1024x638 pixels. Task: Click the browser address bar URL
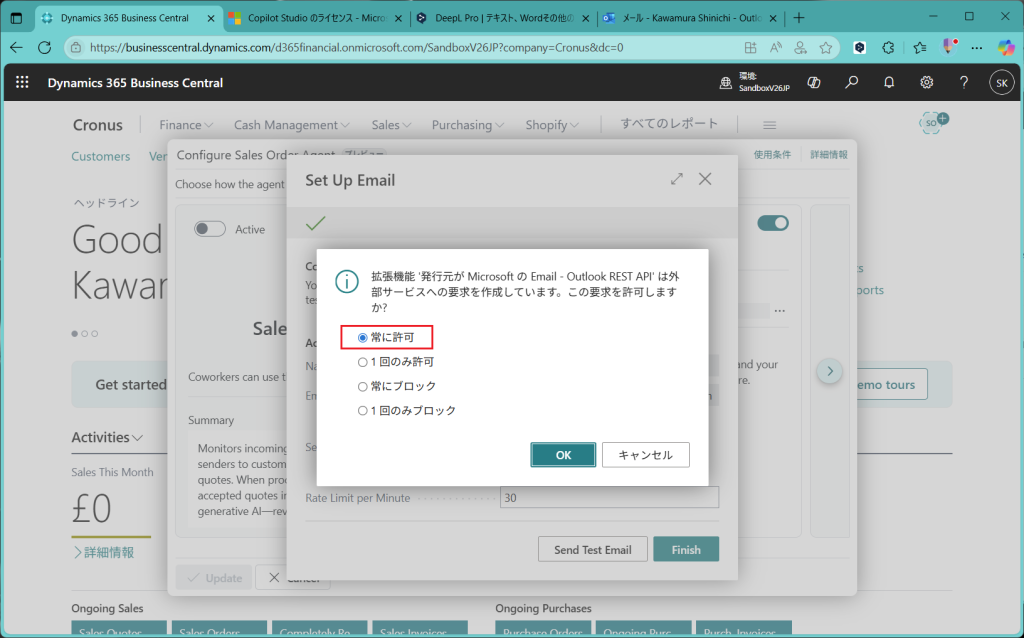tap(357, 47)
